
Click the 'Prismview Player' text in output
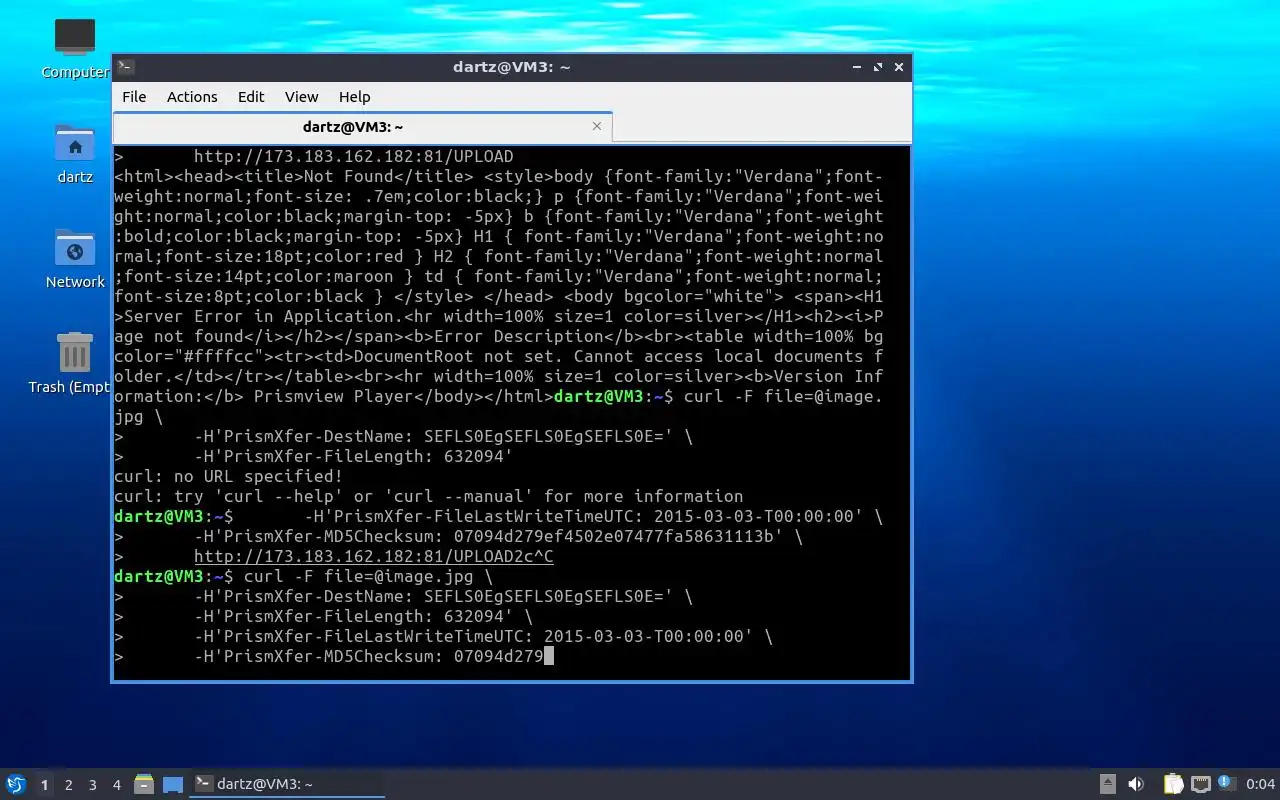(334, 396)
